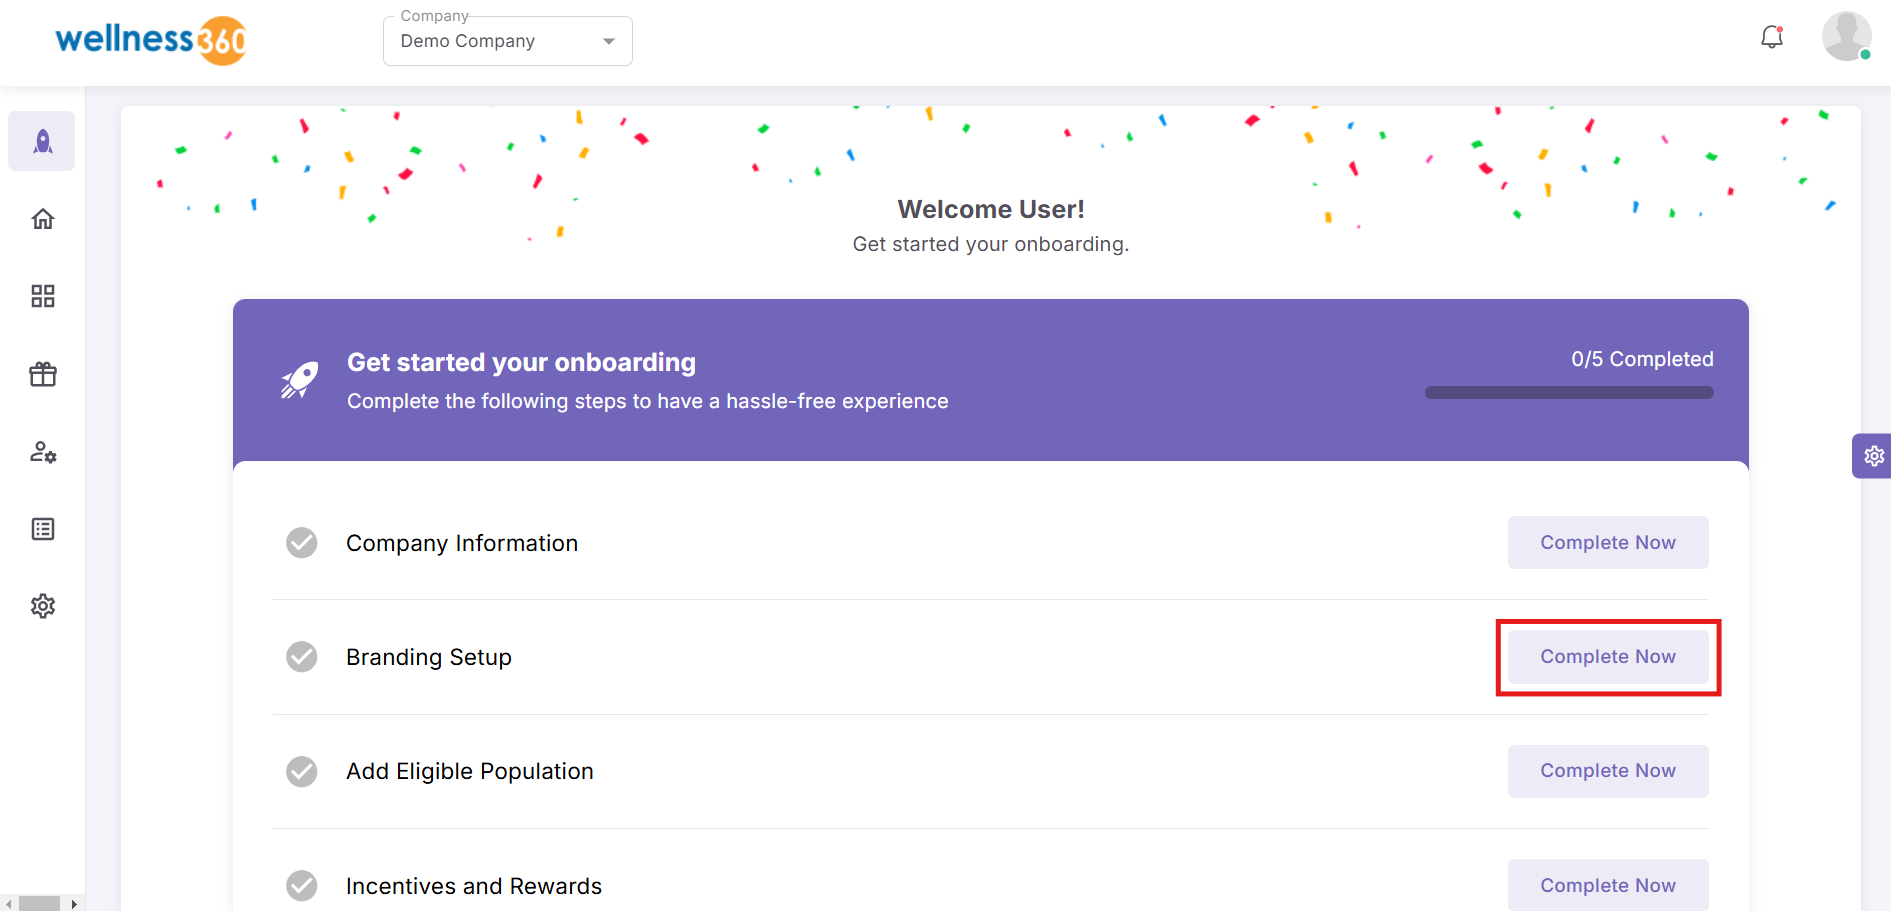Screen dimensions: 1891x911
Task: Open the Demo Company dropdown
Action: [508, 41]
